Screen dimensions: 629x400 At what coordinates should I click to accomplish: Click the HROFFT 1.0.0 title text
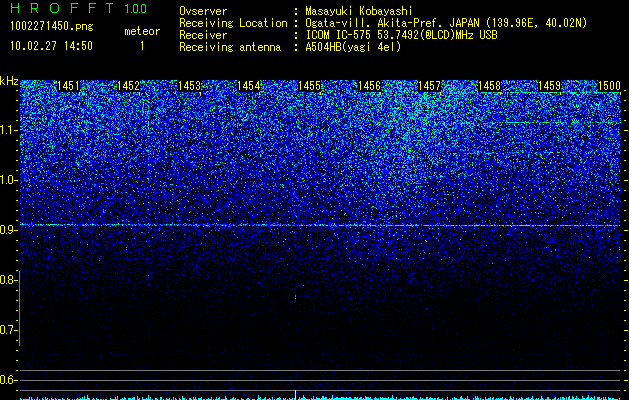click(x=79, y=8)
